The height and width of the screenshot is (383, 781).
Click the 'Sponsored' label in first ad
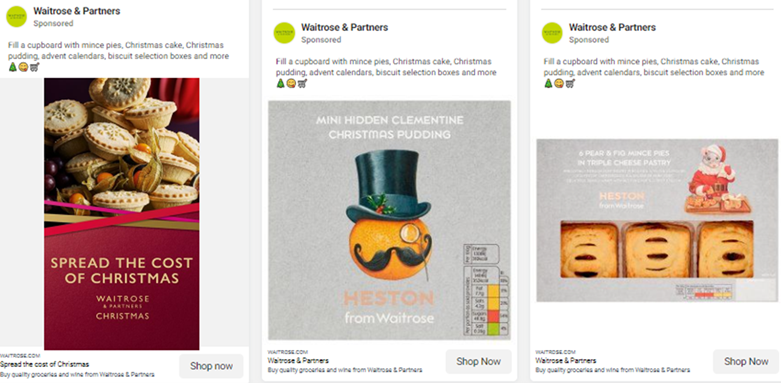(x=53, y=23)
